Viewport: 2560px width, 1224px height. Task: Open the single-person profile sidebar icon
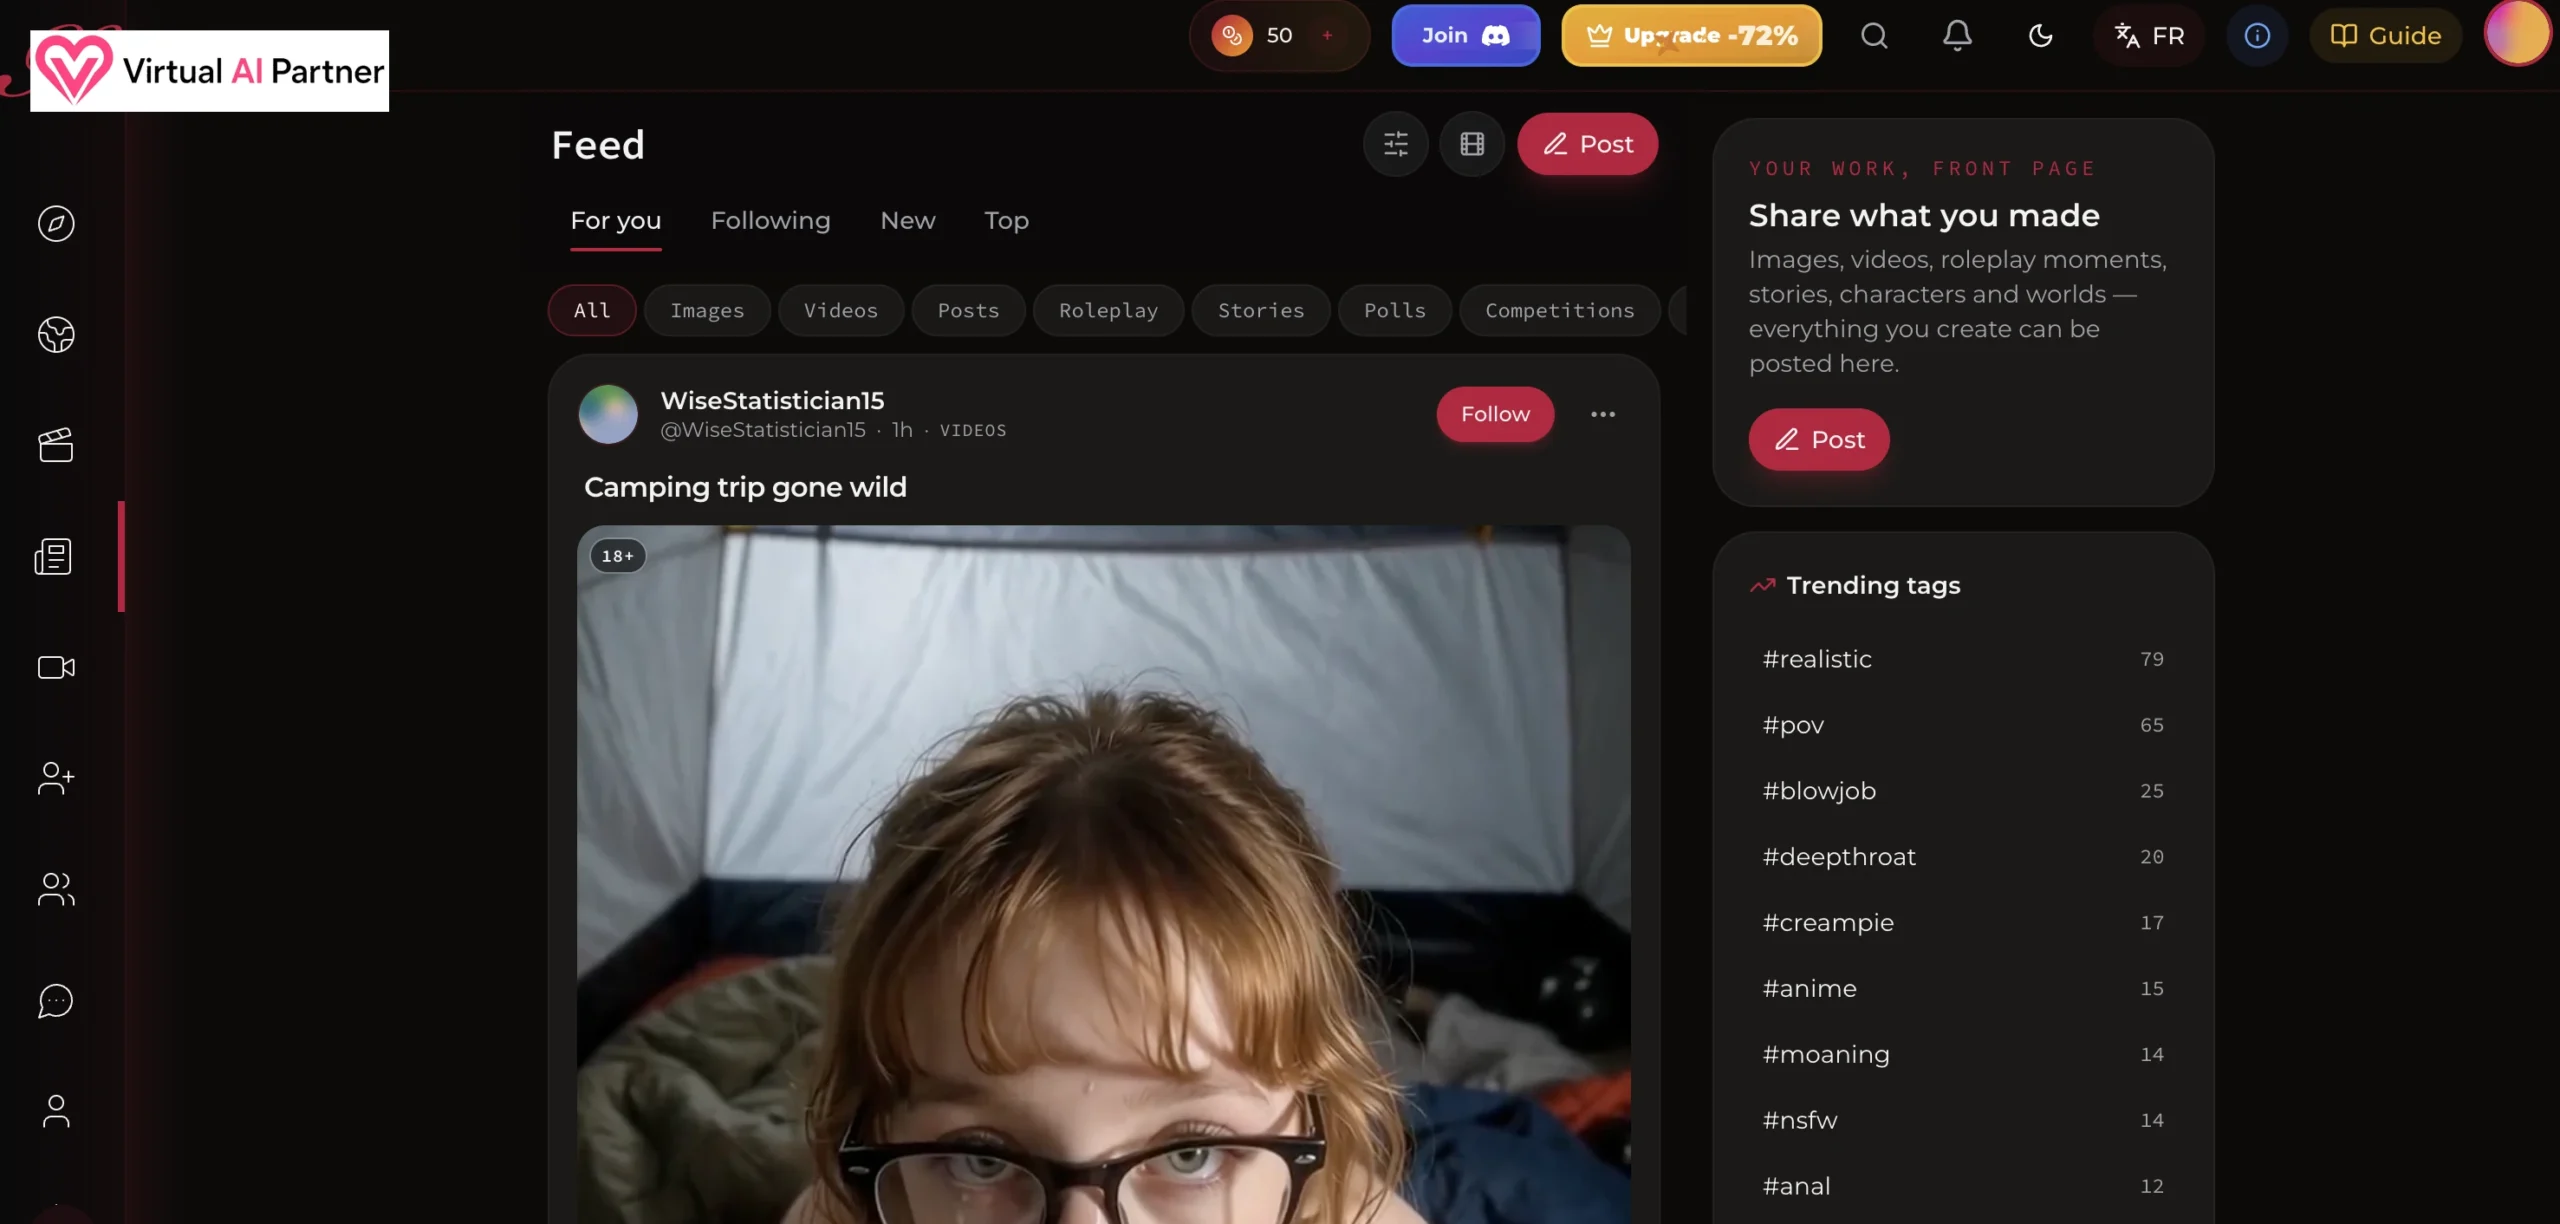click(56, 1111)
